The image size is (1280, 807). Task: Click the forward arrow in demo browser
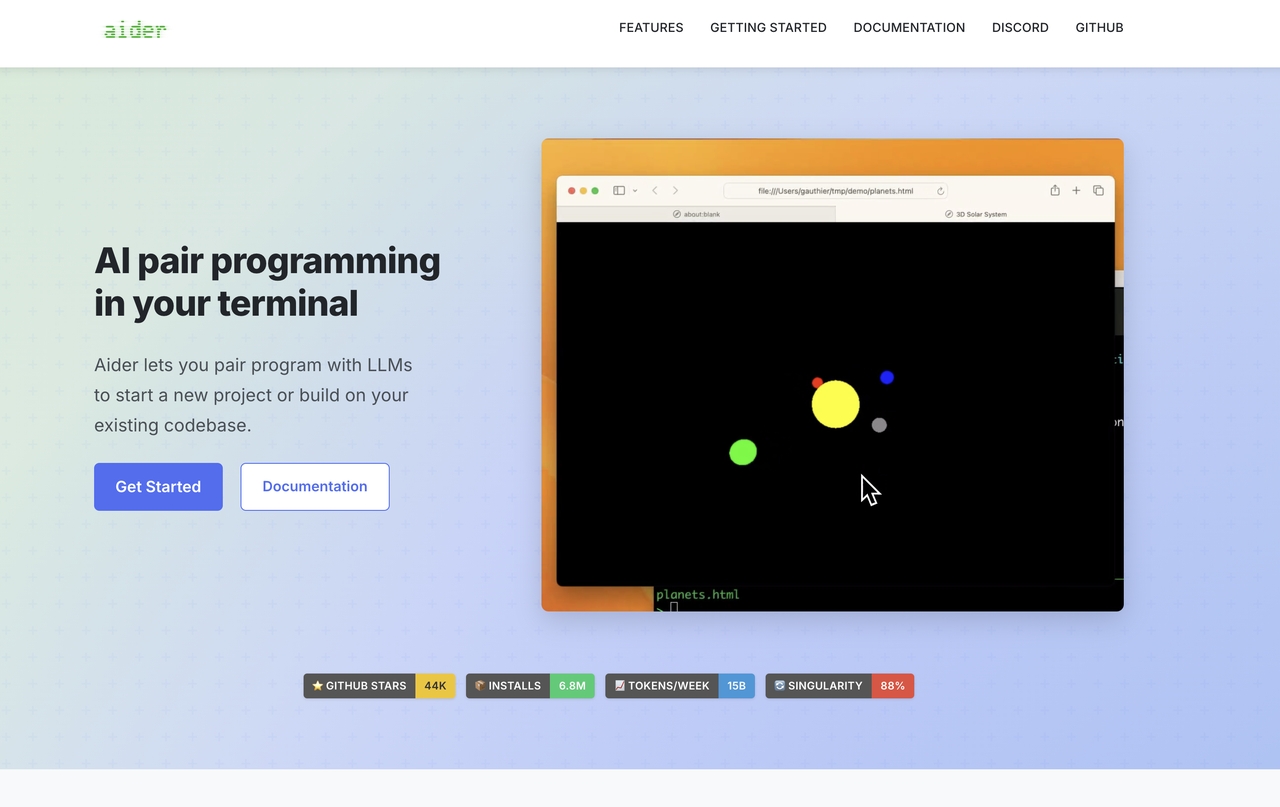tap(675, 190)
